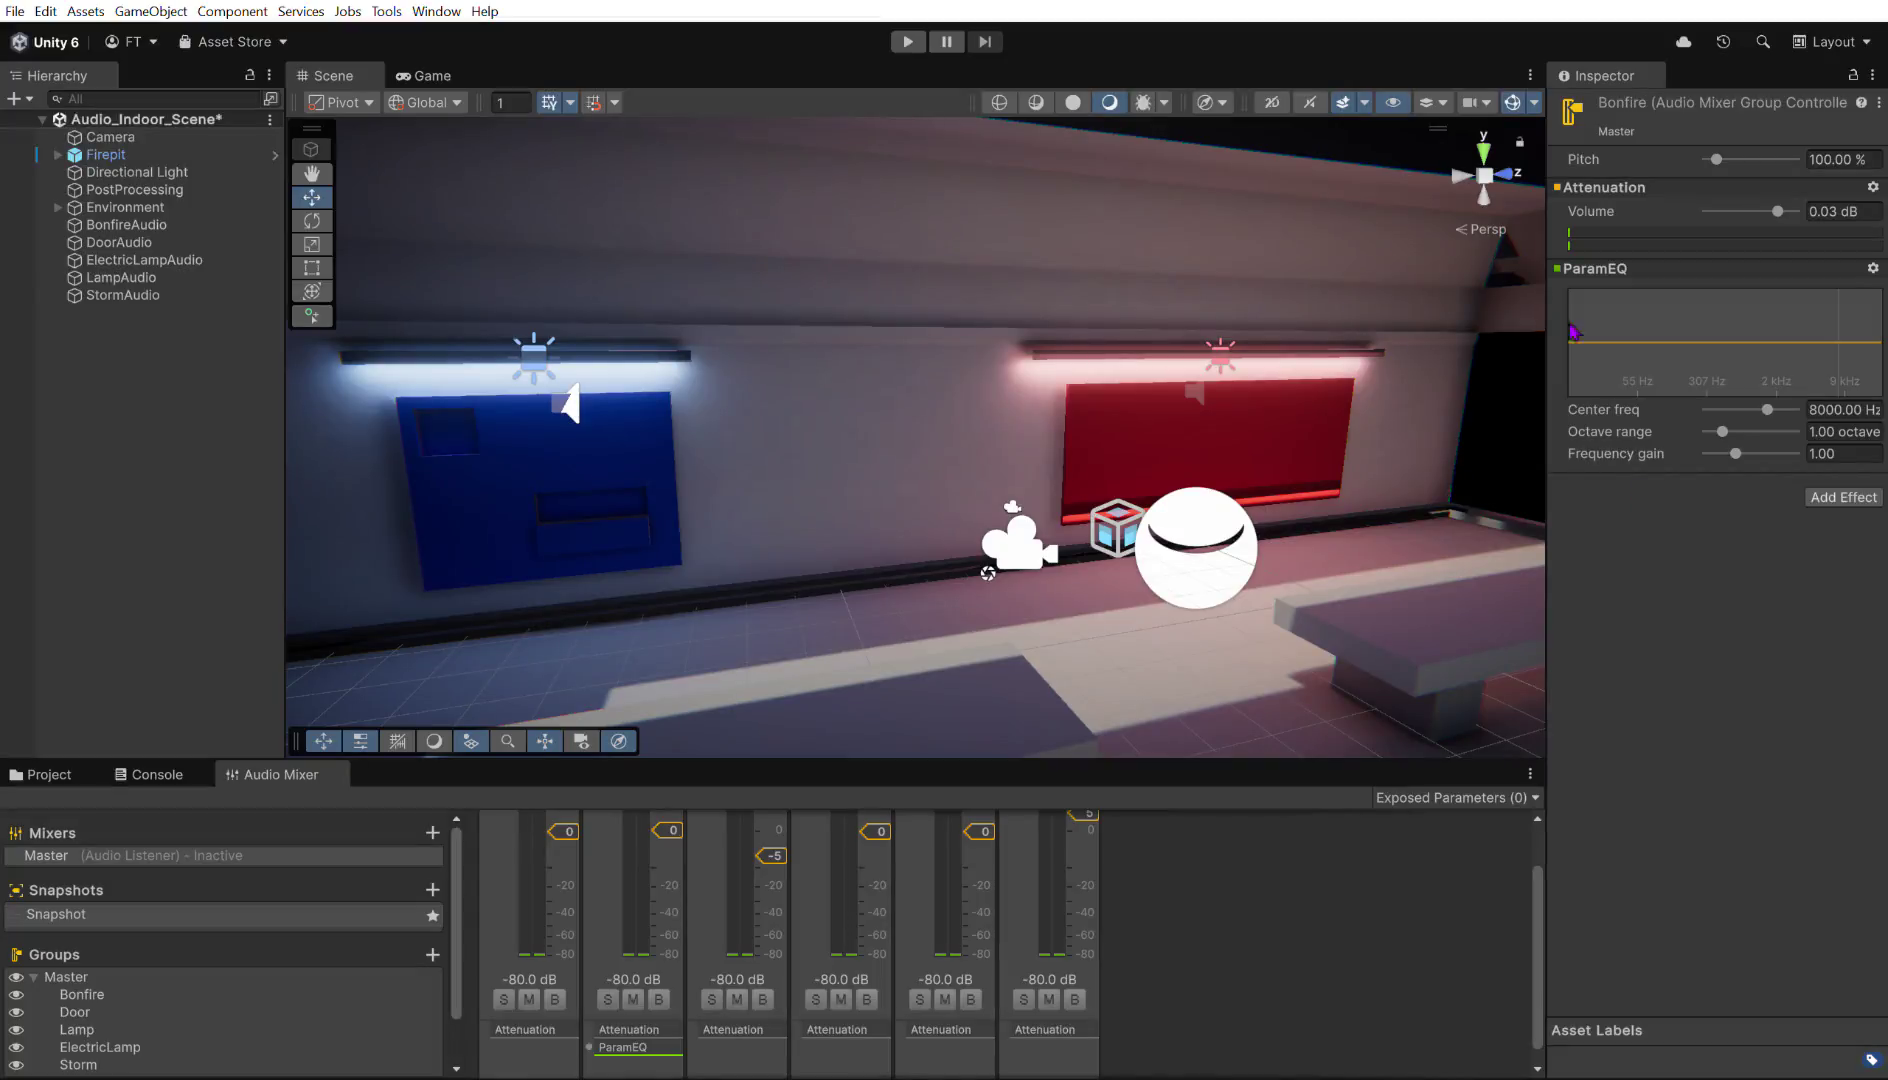The image size is (1888, 1080).
Task: Click the Play button
Action: click(x=907, y=42)
